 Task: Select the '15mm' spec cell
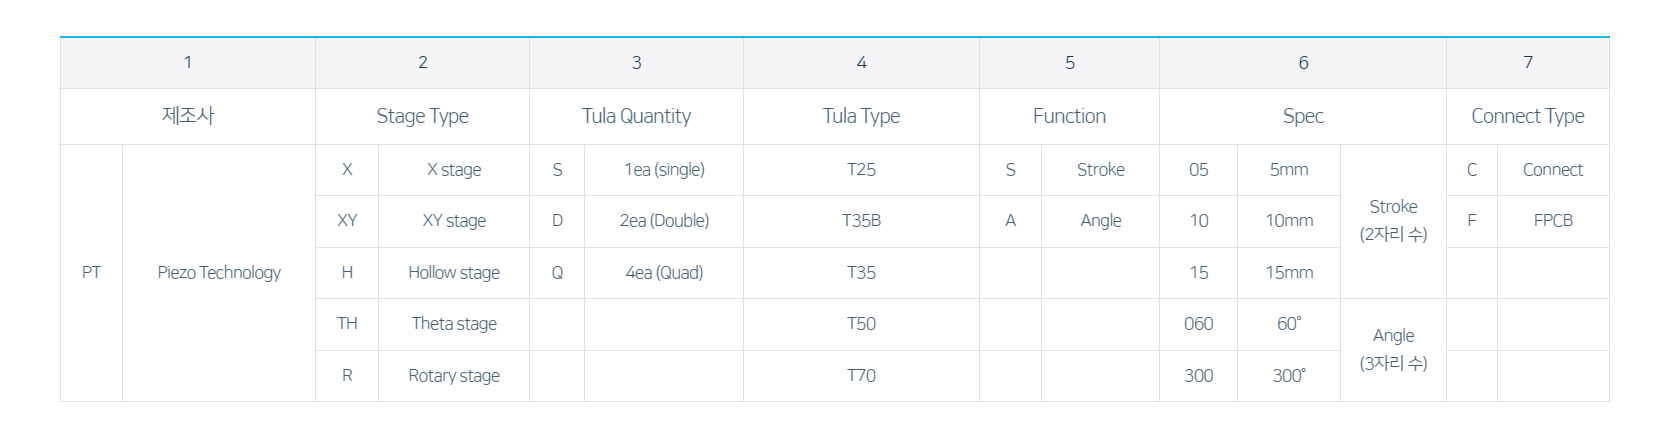1289,272
